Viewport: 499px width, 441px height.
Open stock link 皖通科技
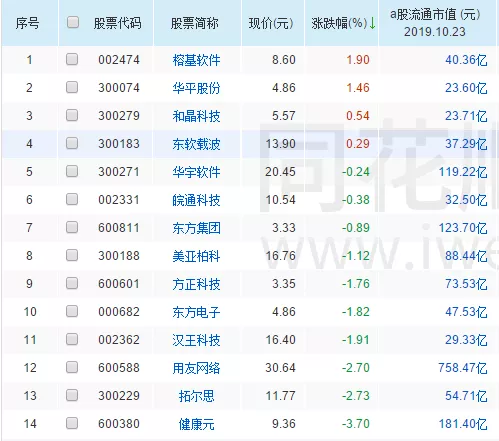pyautogui.click(x=196, y=200)
